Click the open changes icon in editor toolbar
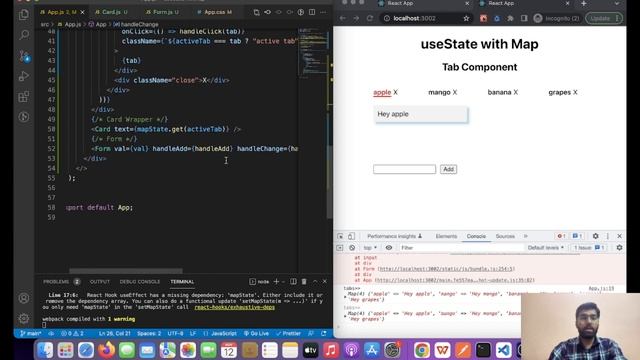 click(256, 12)
